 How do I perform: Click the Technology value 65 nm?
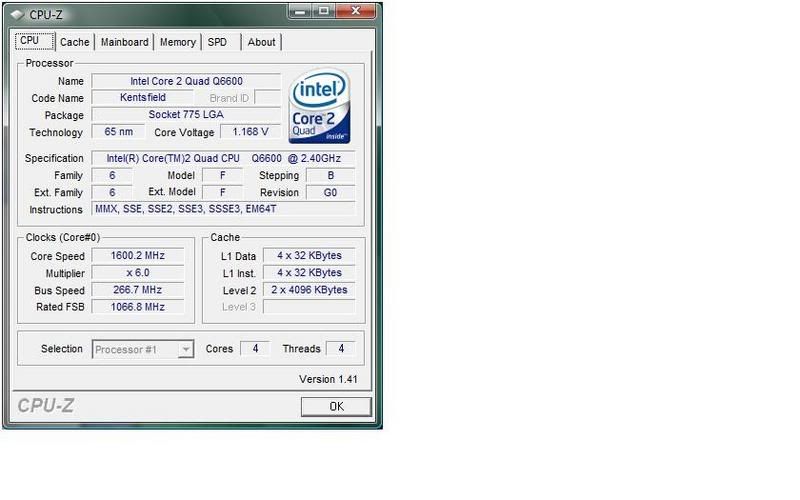[118, 132]
